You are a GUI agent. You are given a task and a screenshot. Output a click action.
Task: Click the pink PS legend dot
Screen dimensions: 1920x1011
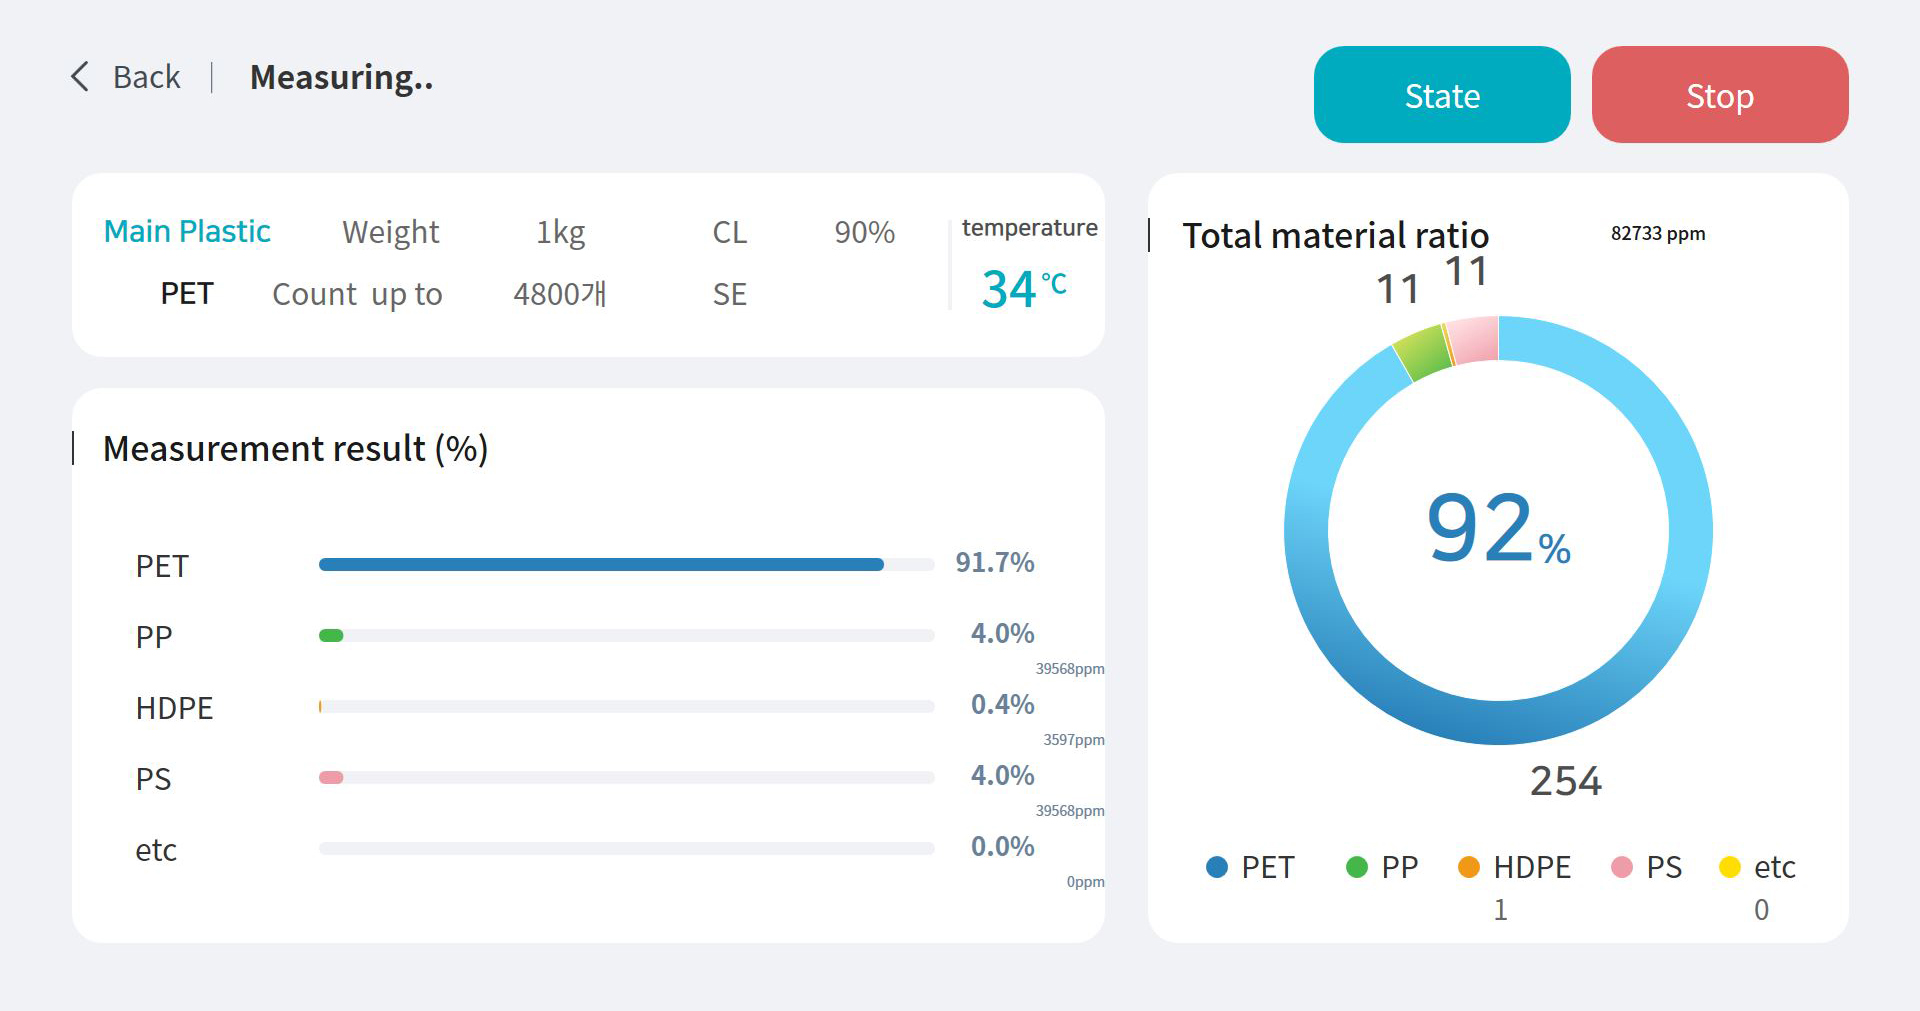point(1622,867)
